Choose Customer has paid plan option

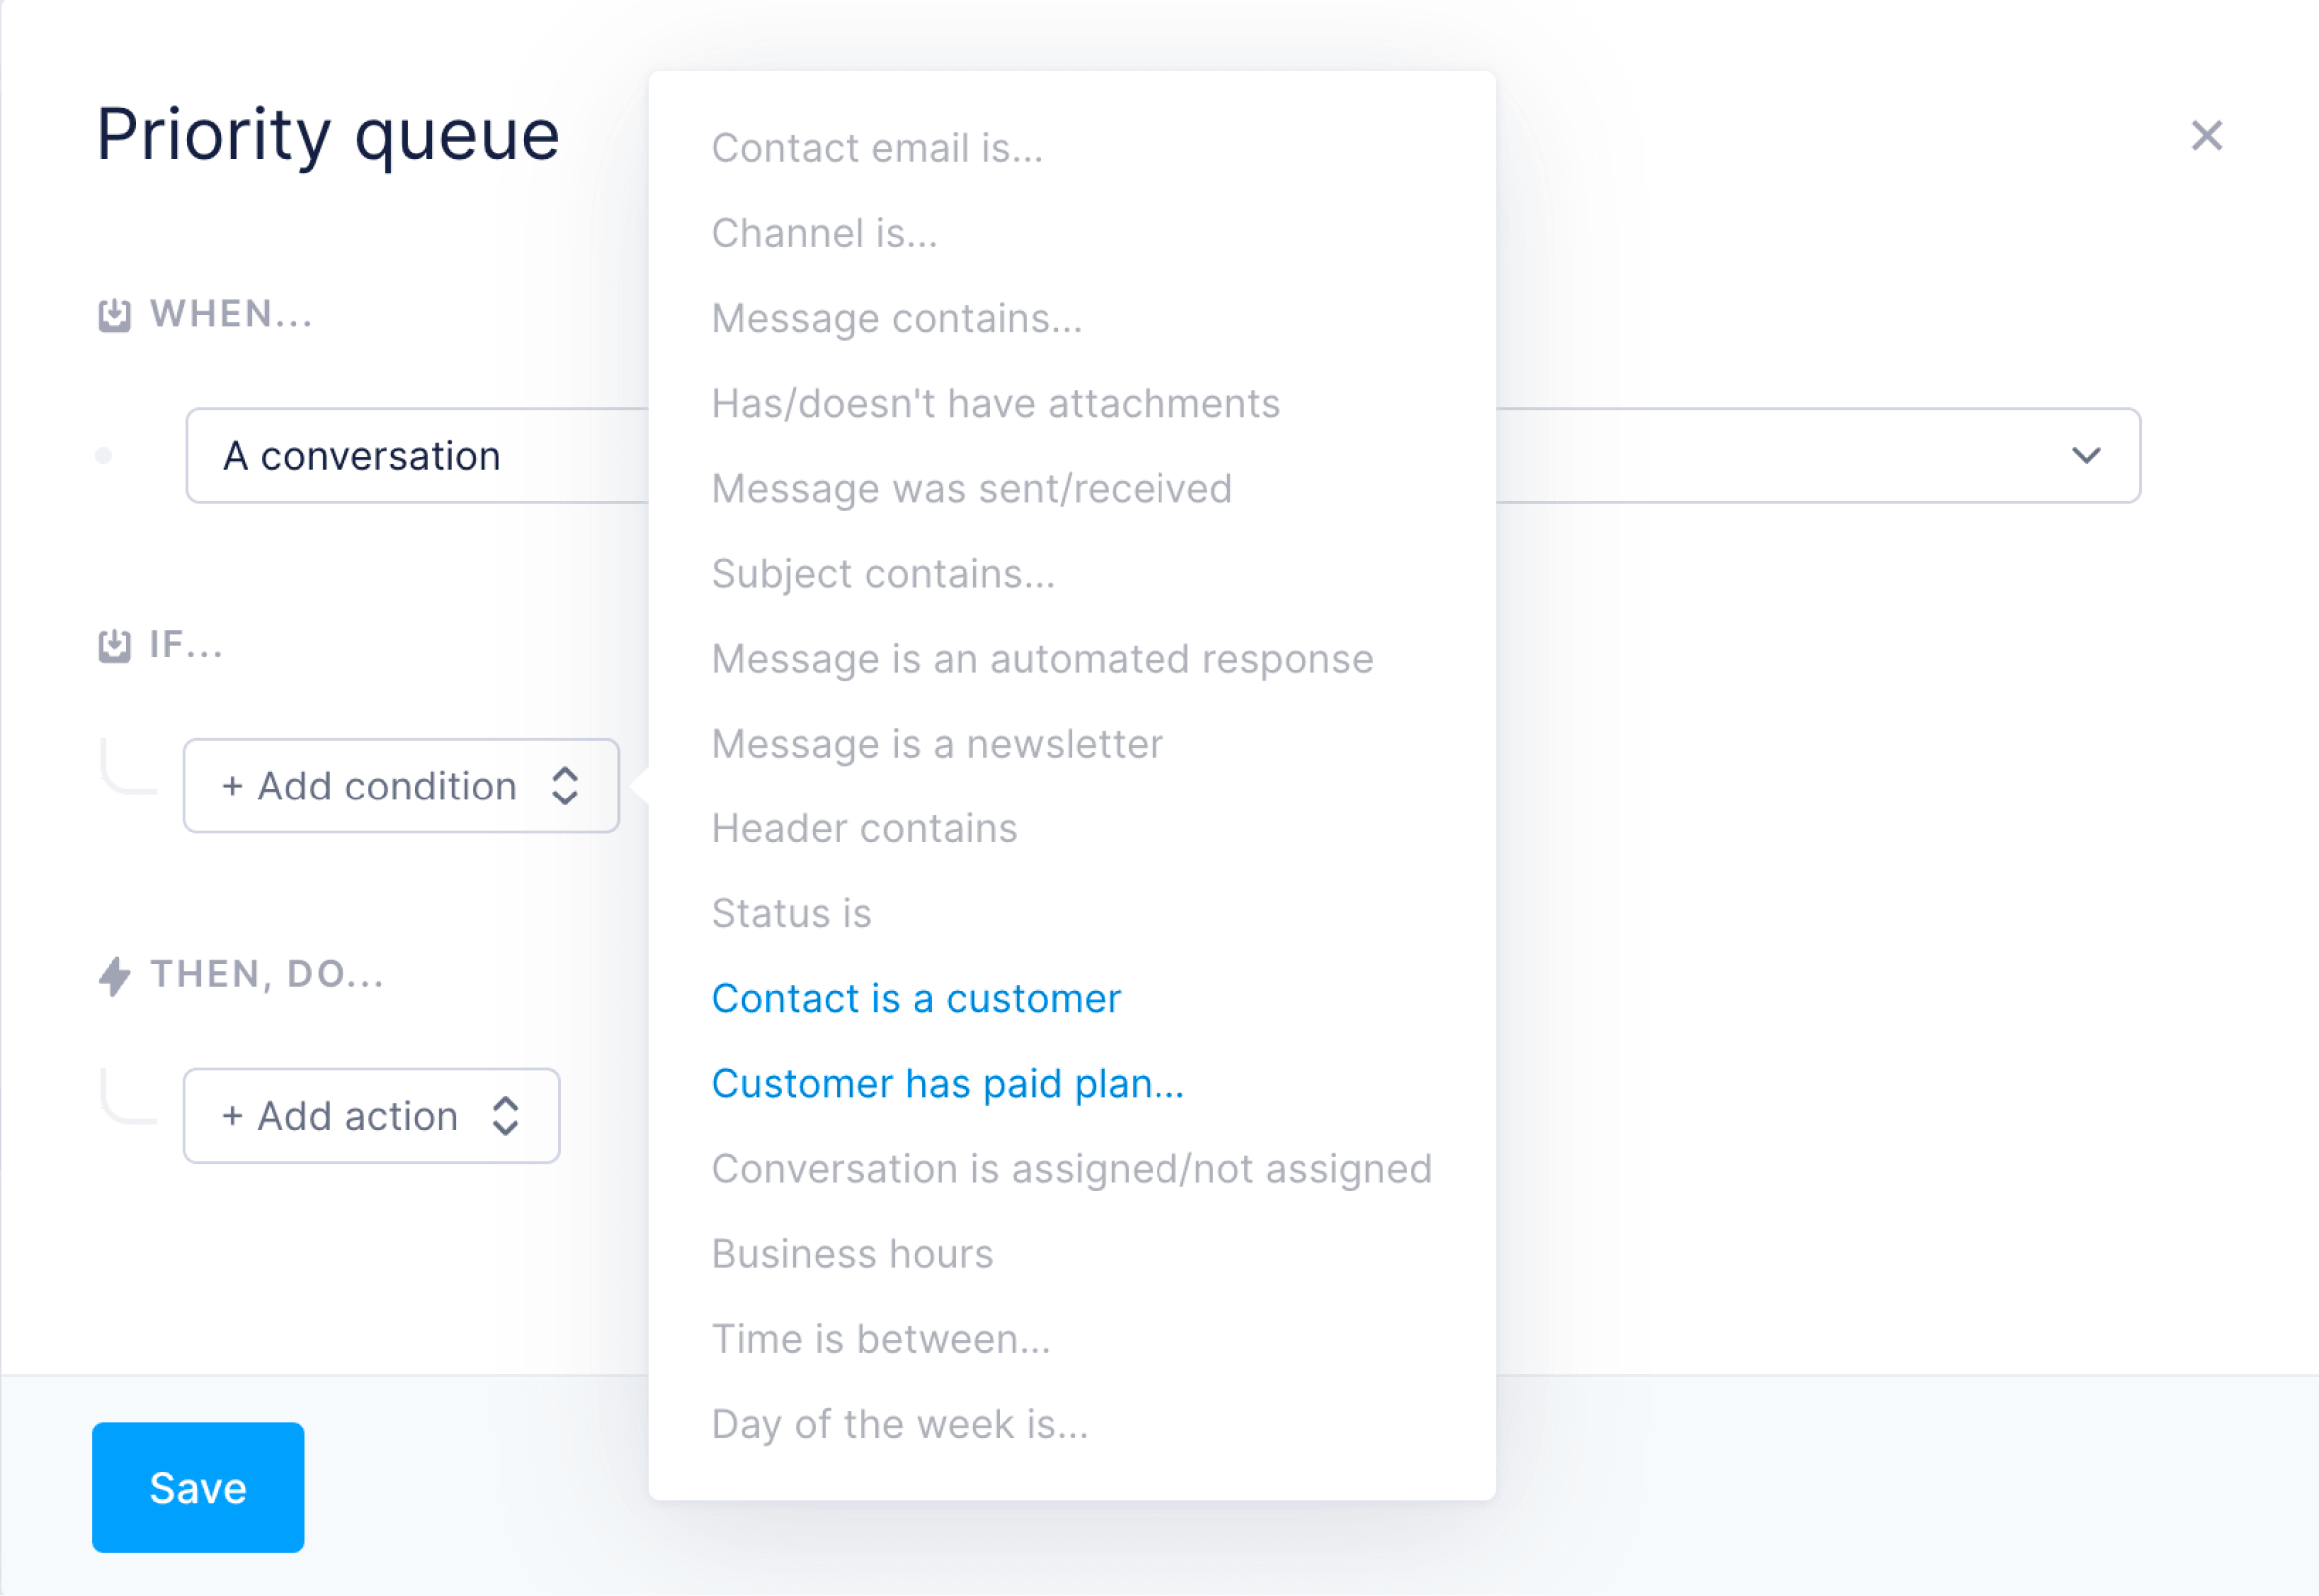[x=948, y=1084]
